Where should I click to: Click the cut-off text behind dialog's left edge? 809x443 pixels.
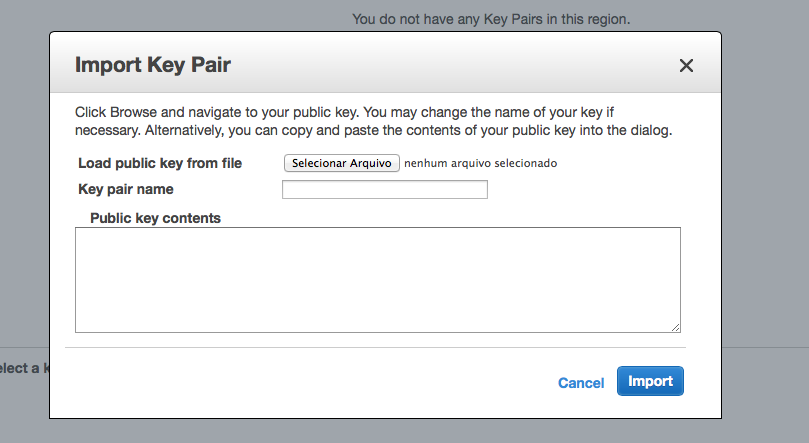[x=22, y=368]
